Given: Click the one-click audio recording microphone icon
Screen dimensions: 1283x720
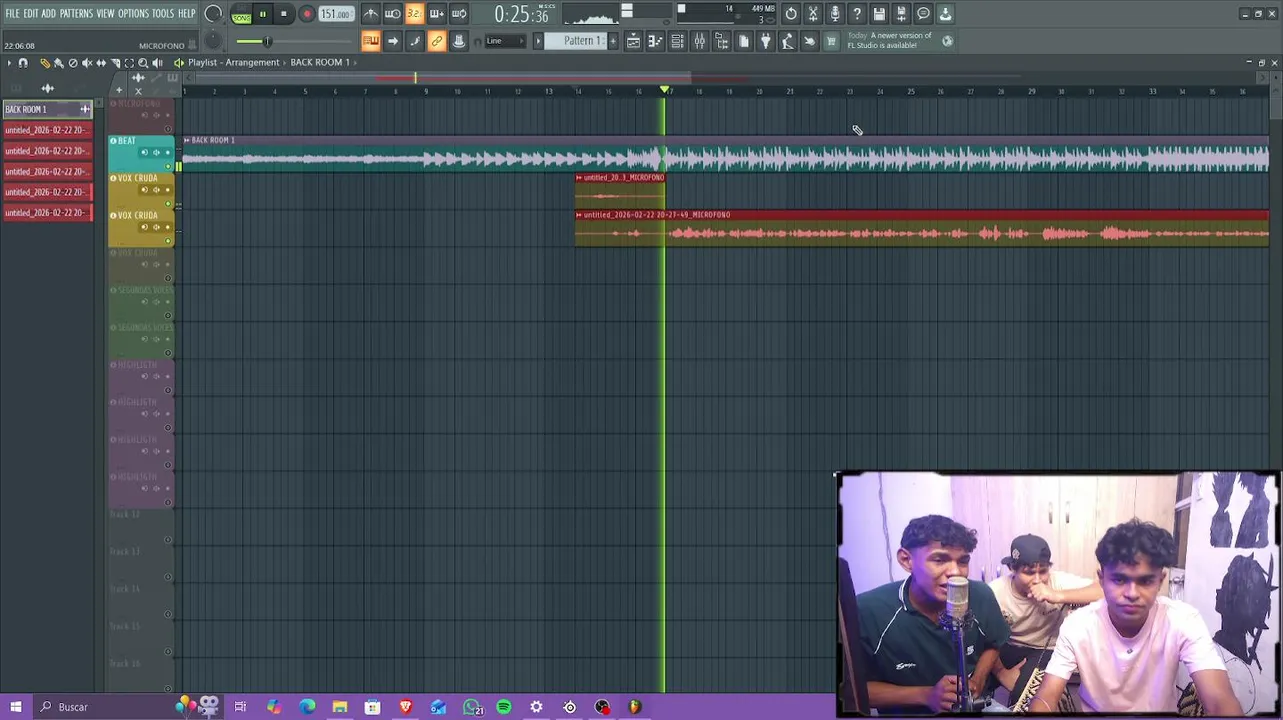Looking at the screenshot, I should pos(835,14).
